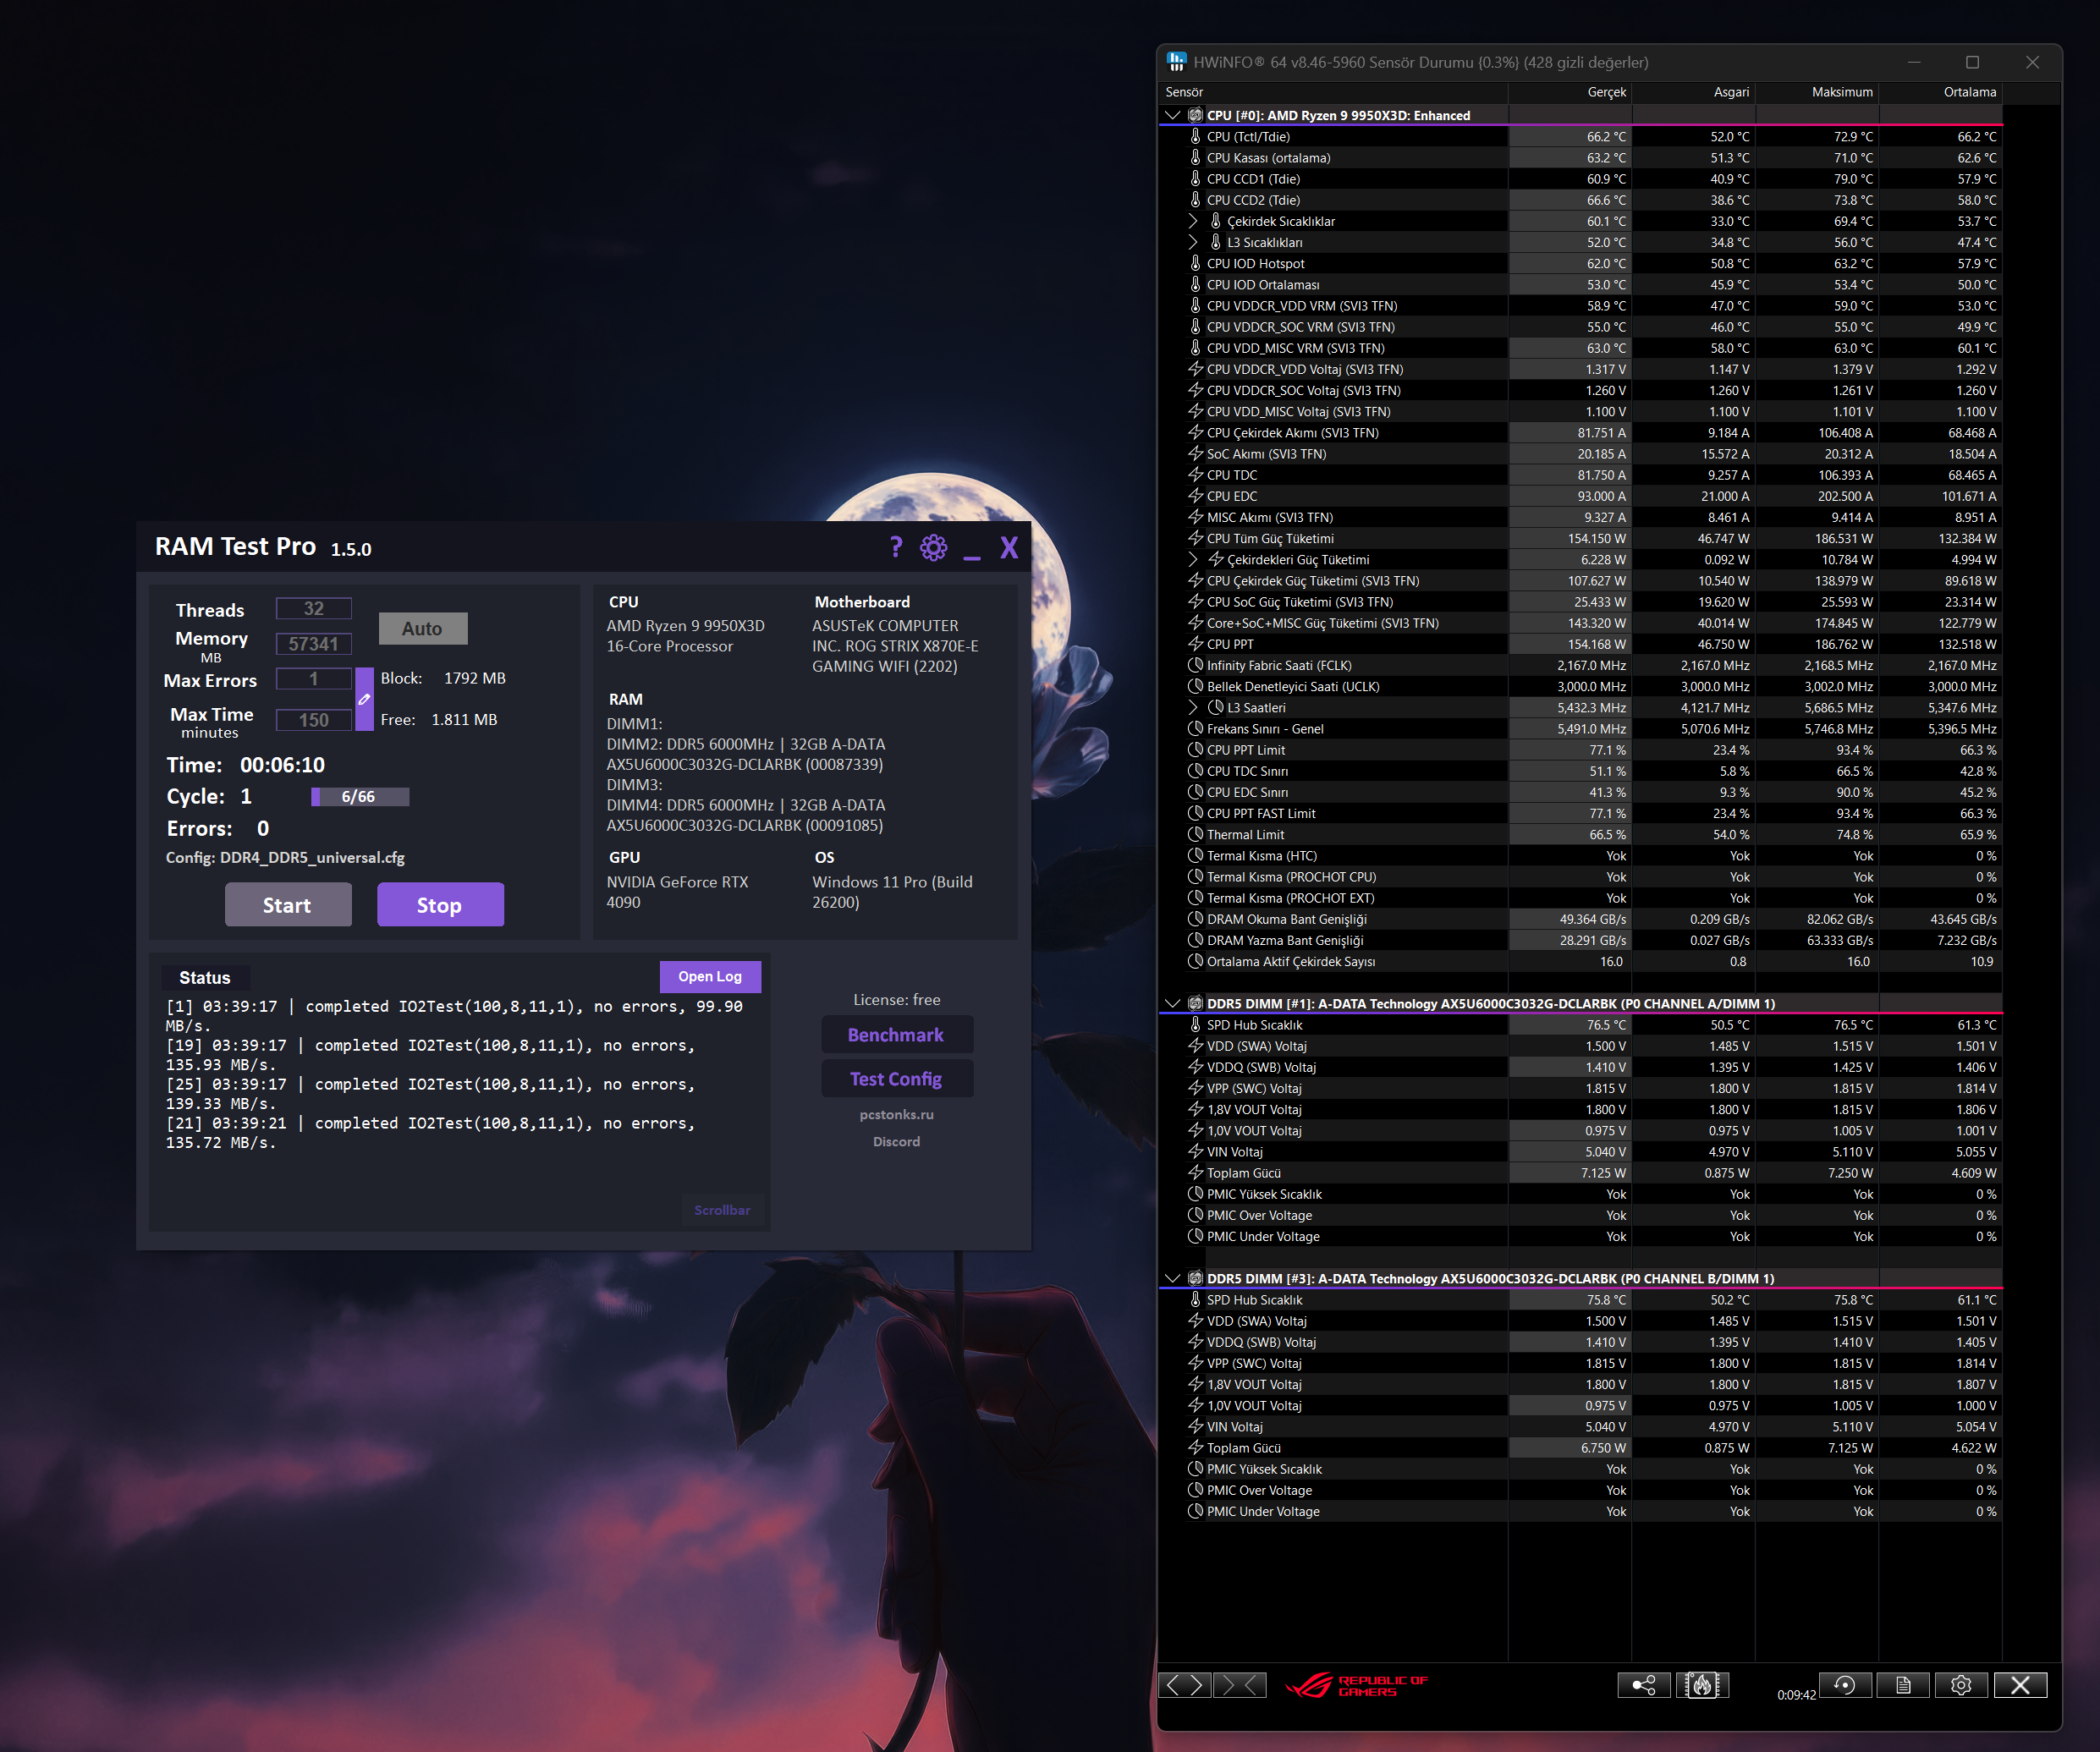Click the Maksimum column header
The width and height of the screenshot is (2100, 1752).
click(1817, 92)
